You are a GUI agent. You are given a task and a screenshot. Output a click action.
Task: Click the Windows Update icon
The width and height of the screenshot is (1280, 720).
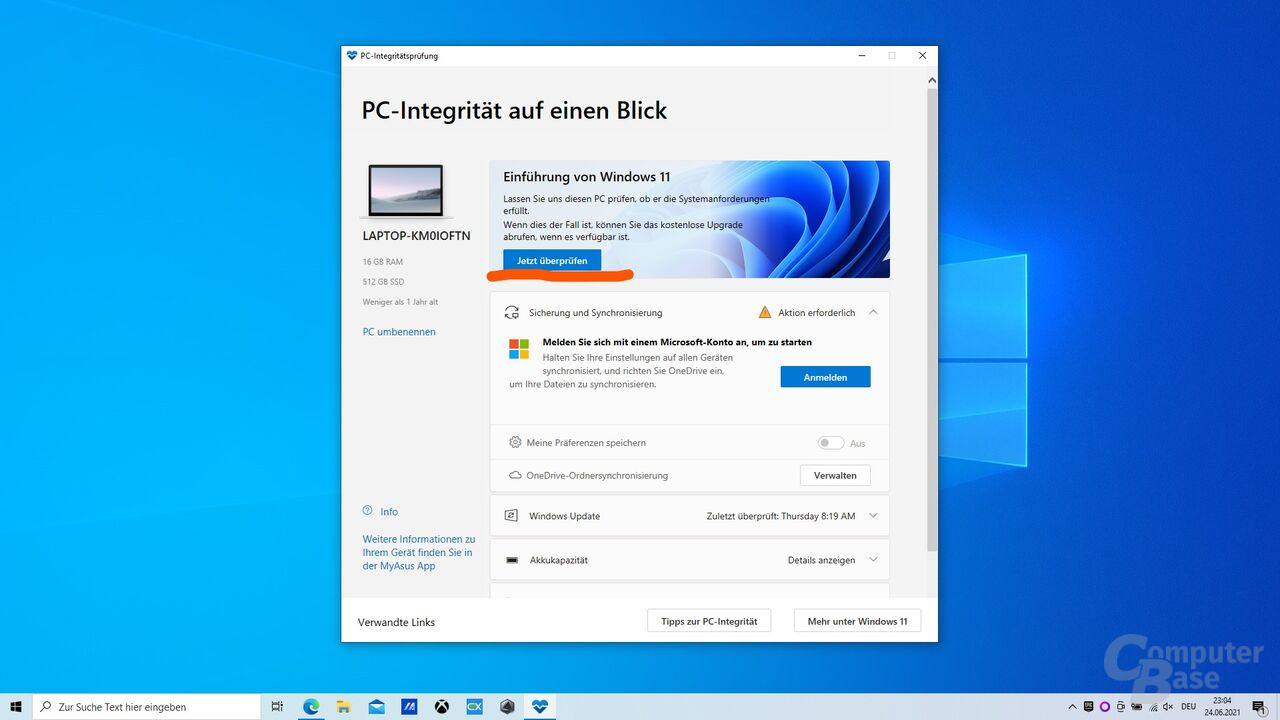[512, 515]
